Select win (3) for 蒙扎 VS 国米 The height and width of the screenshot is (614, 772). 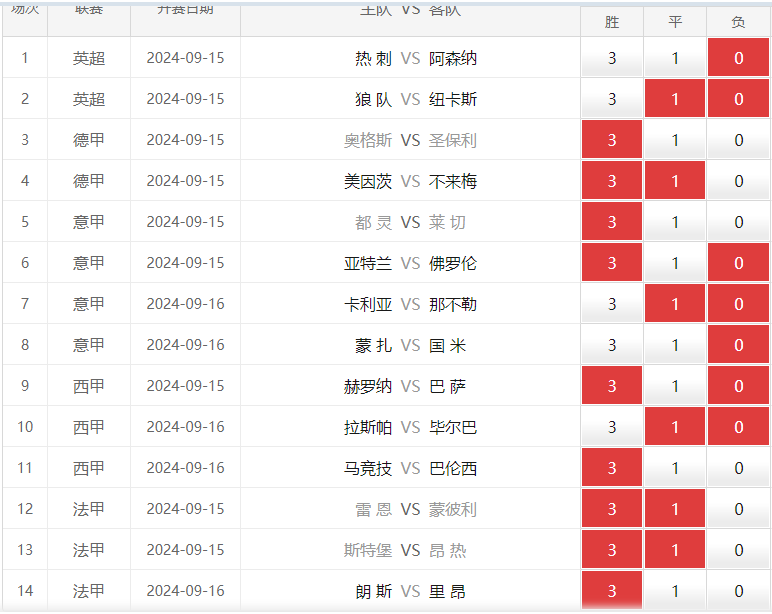[612, 345]
